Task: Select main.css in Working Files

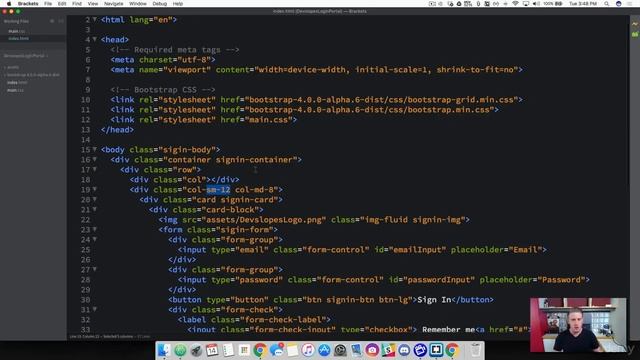Action: [x=17, y=31]
